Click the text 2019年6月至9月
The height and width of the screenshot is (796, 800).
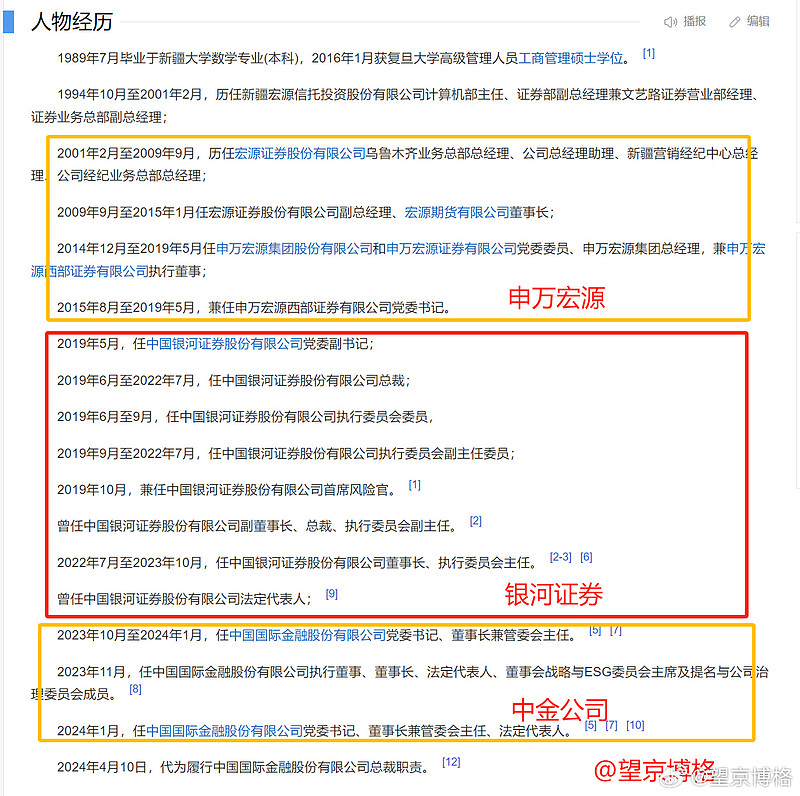tap(105, 417)
